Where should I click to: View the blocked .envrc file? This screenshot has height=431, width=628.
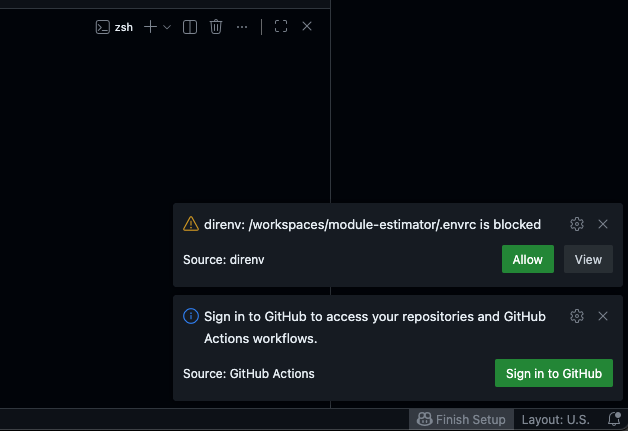588,260
